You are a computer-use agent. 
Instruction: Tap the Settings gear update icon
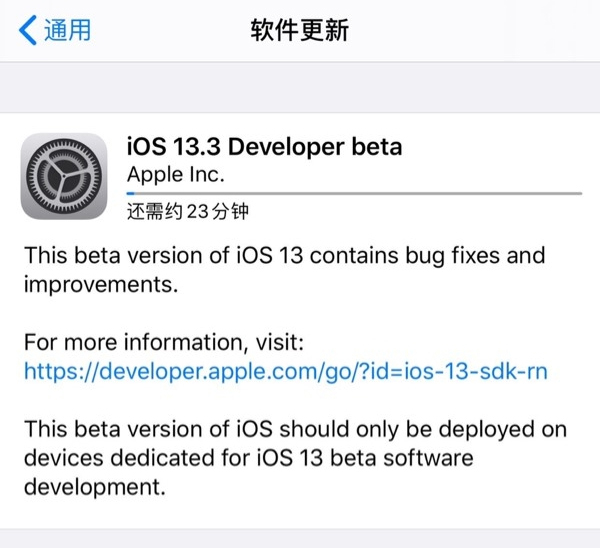64,175
